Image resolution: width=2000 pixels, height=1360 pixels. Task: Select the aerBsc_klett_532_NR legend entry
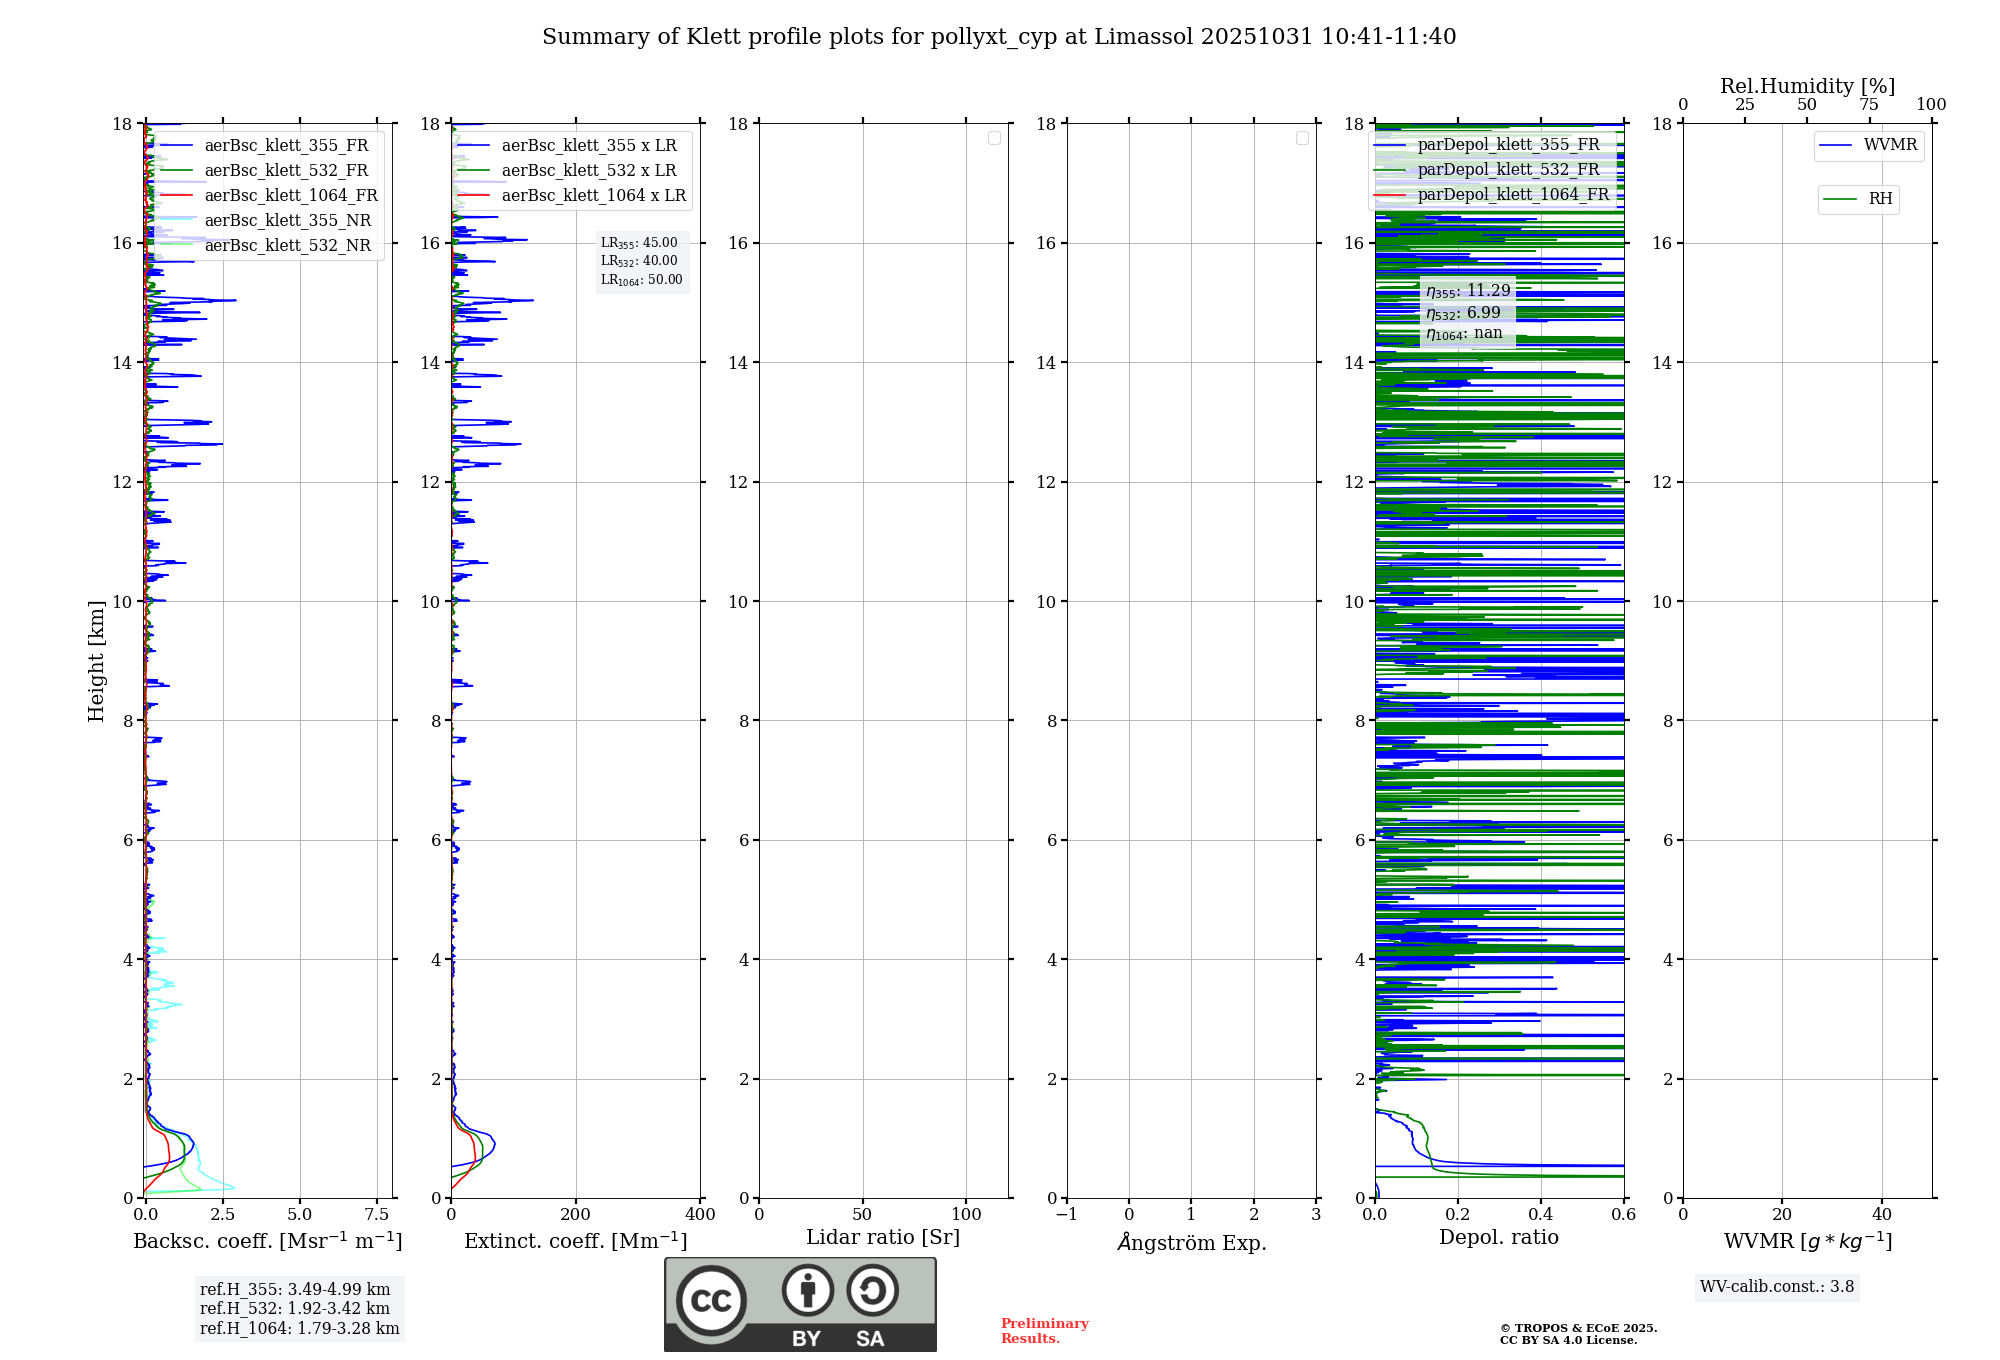click(287, 246)
